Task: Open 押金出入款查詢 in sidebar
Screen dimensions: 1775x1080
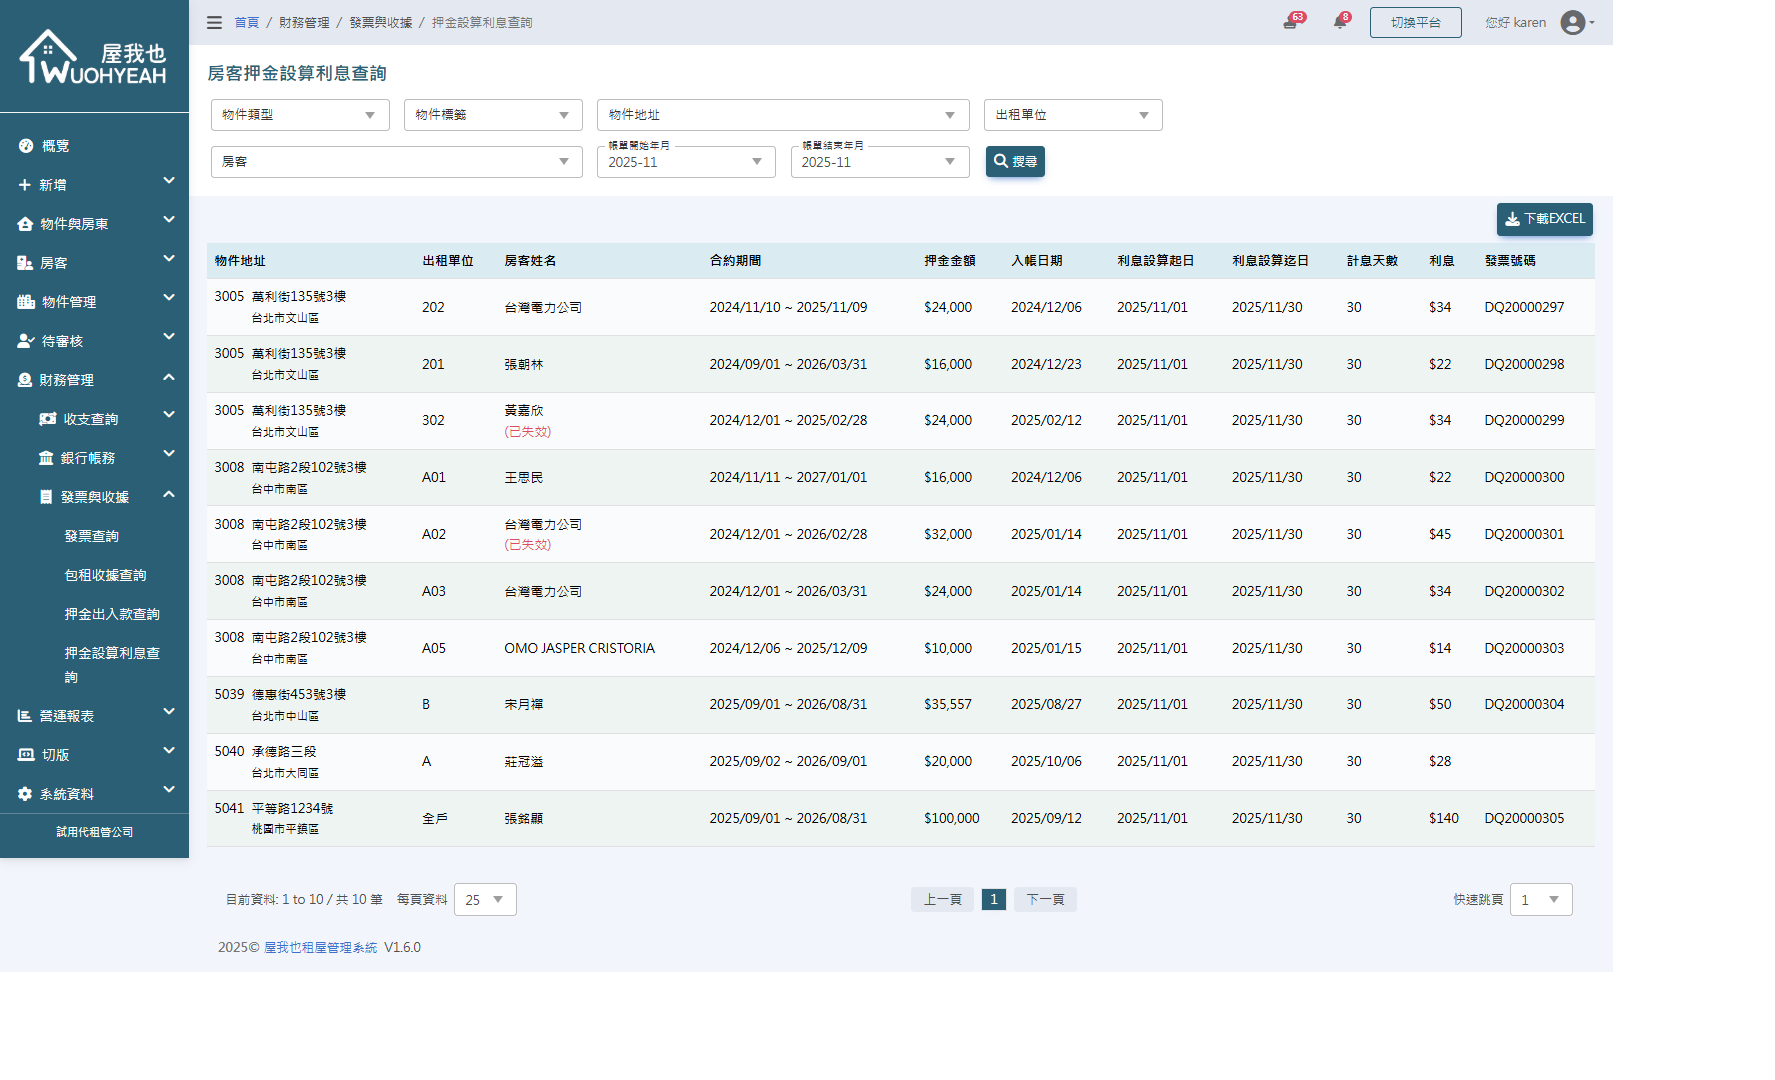Action: pyautogui.click(x=112, y=614)
